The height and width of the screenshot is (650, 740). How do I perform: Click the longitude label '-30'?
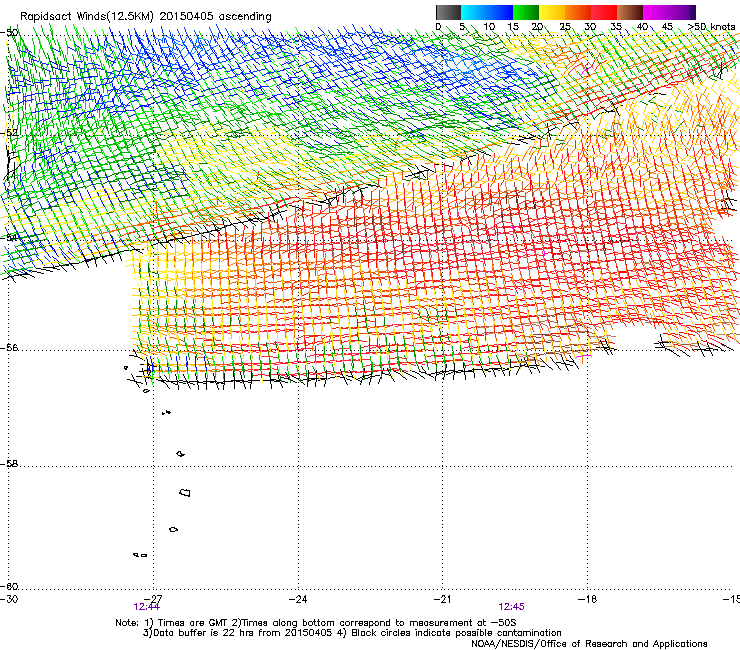(x=9, y=599)
